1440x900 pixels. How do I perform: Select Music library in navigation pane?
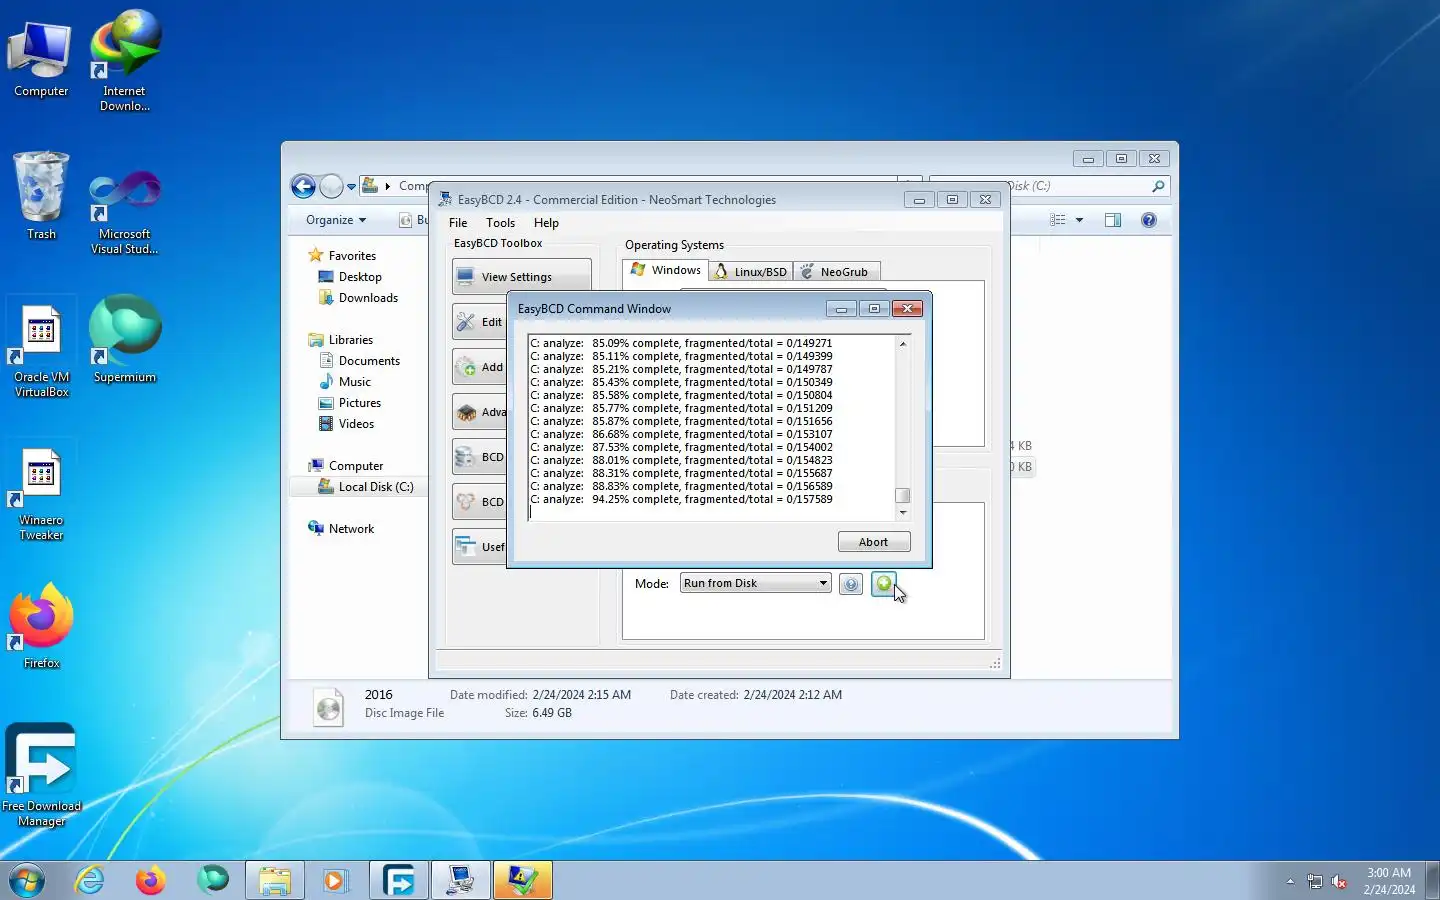345,382
